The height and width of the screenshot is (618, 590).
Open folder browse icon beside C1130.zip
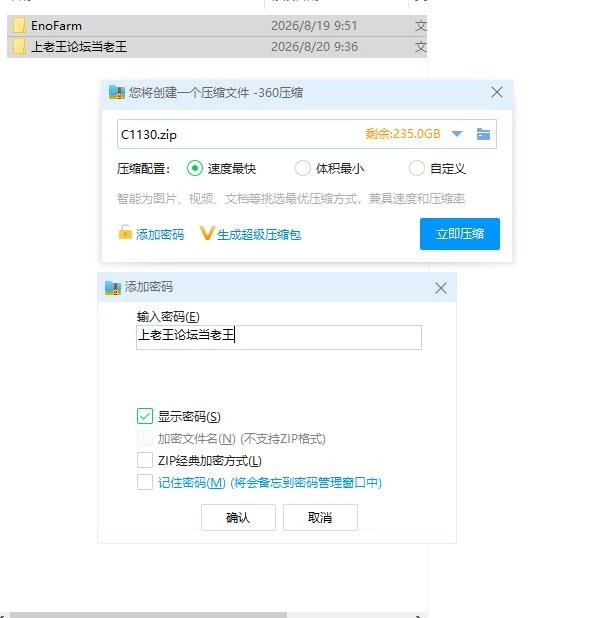pos(483,134)
